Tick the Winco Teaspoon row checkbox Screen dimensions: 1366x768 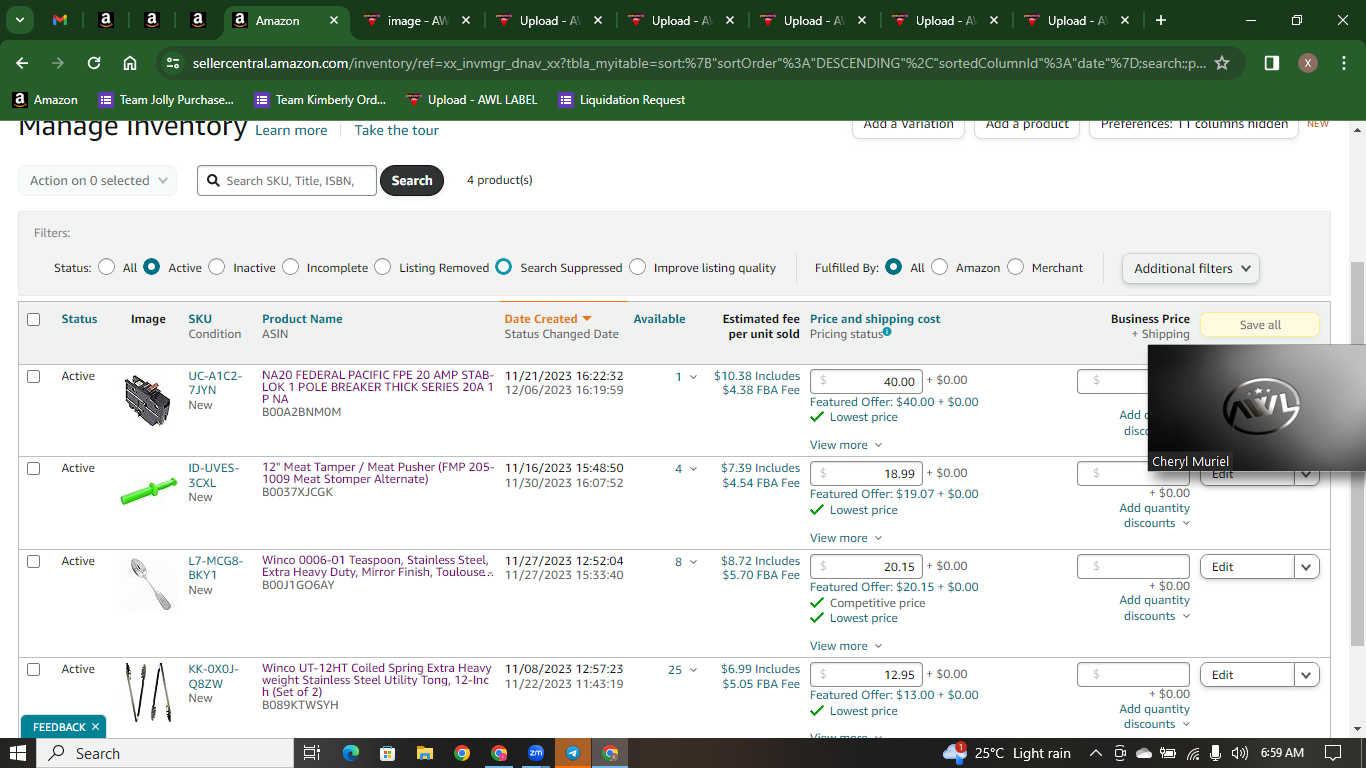34,561
